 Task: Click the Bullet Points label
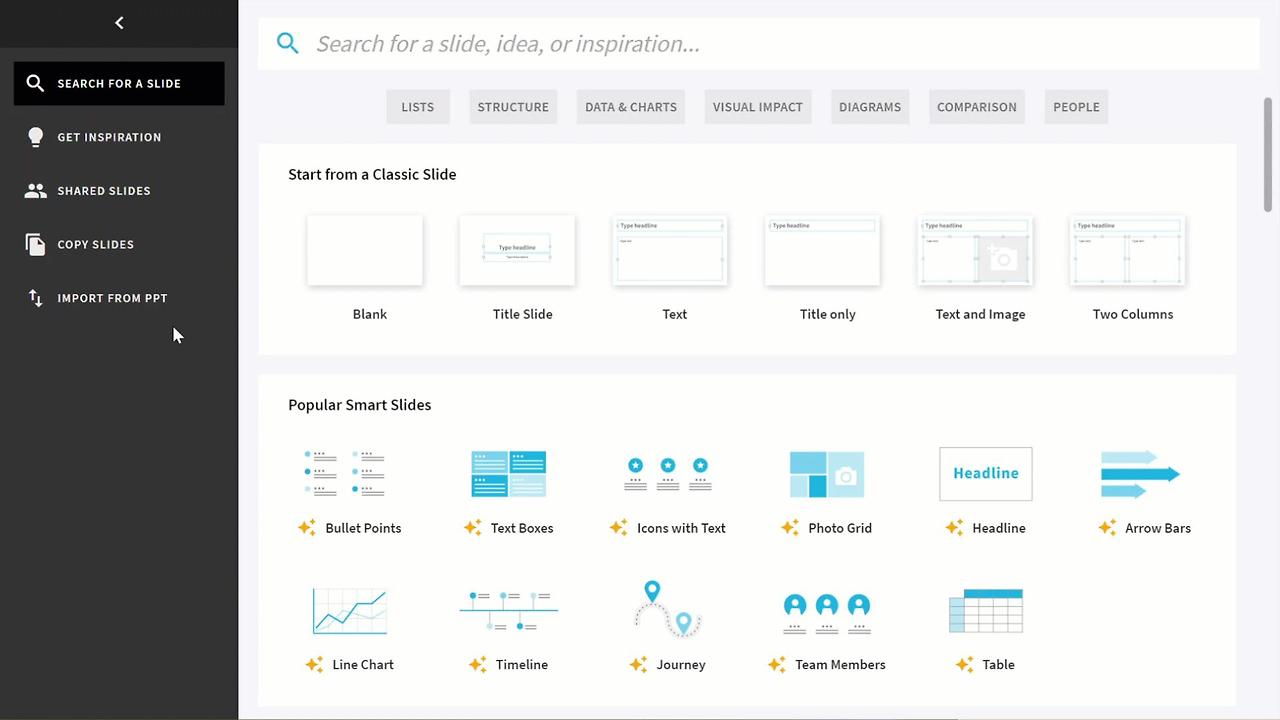pos(363,528)
